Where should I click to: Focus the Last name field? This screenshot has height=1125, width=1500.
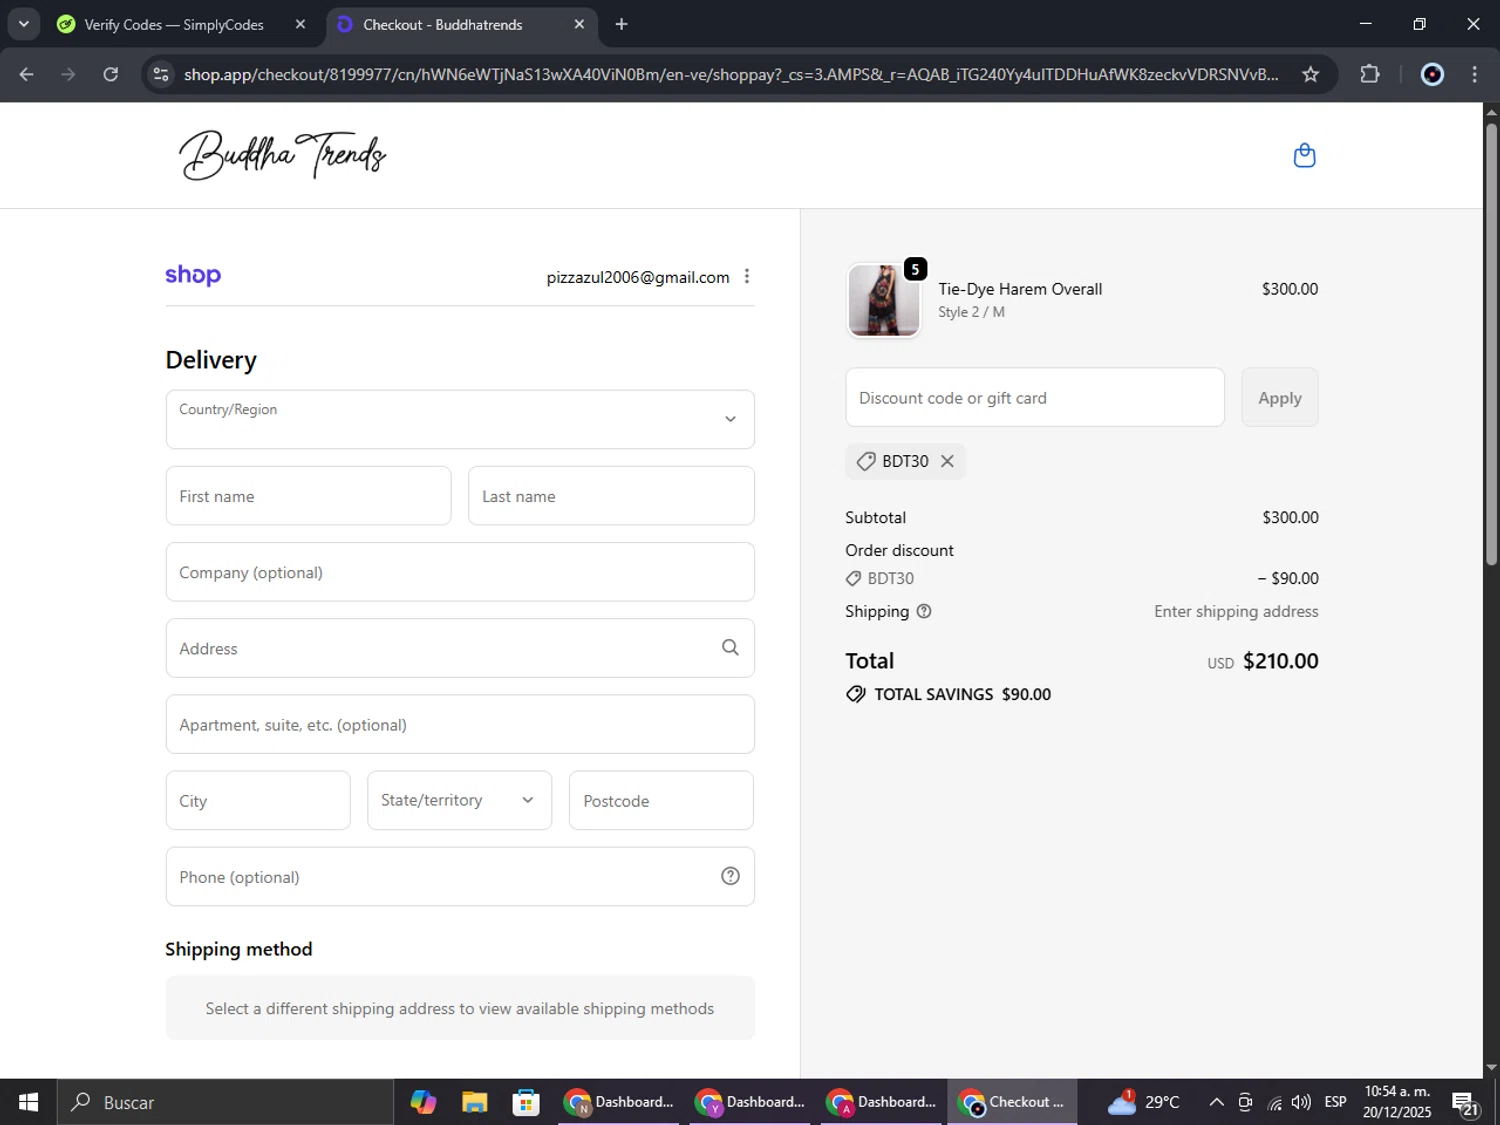611,495
